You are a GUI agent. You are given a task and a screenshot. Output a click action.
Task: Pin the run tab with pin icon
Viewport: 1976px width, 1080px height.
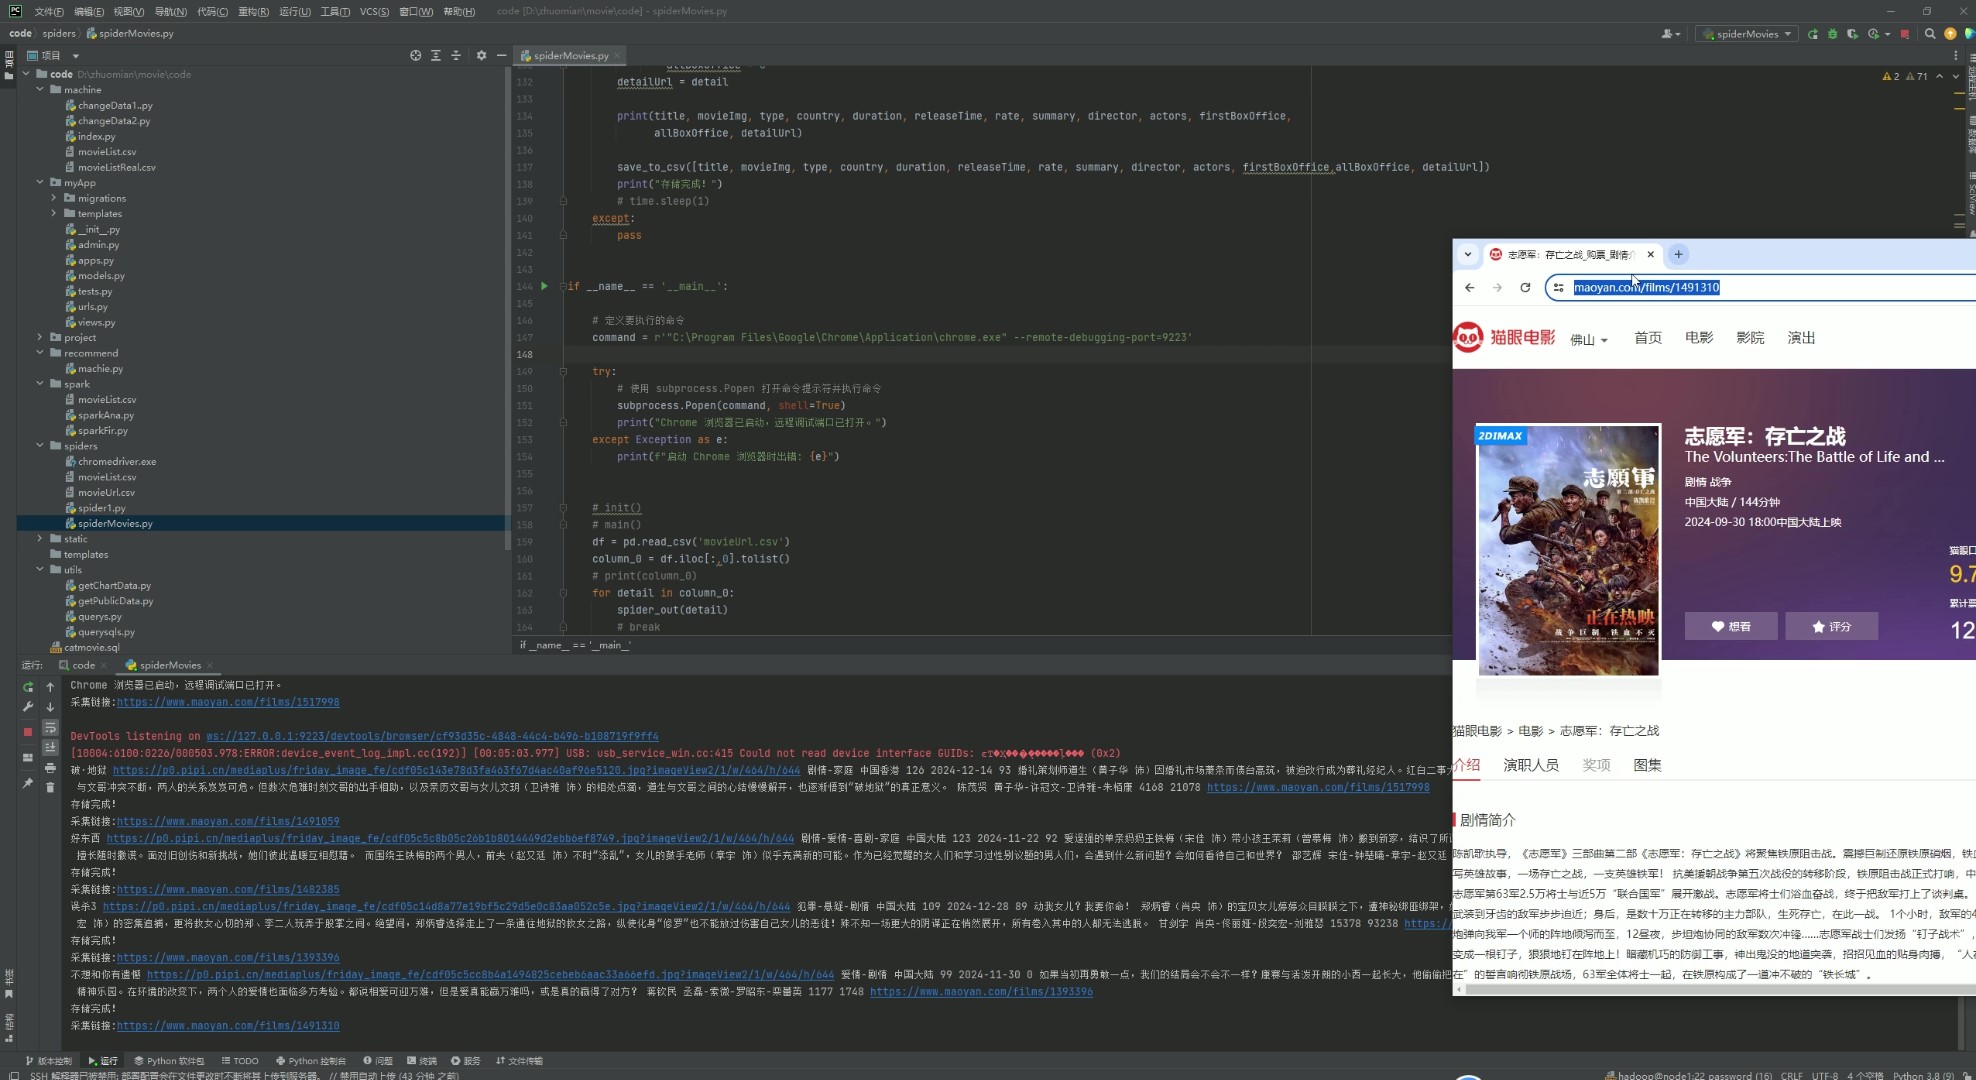[x=28, y=783]
